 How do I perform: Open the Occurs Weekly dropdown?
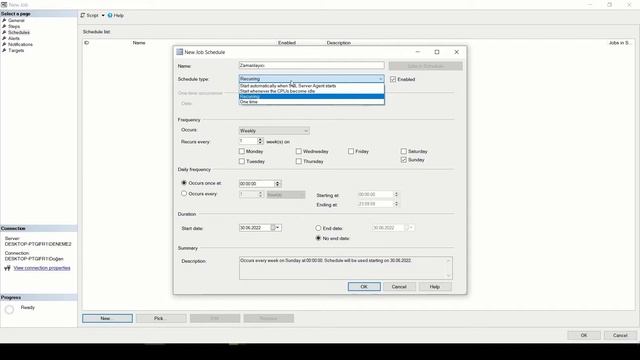(x=274, y=131)
